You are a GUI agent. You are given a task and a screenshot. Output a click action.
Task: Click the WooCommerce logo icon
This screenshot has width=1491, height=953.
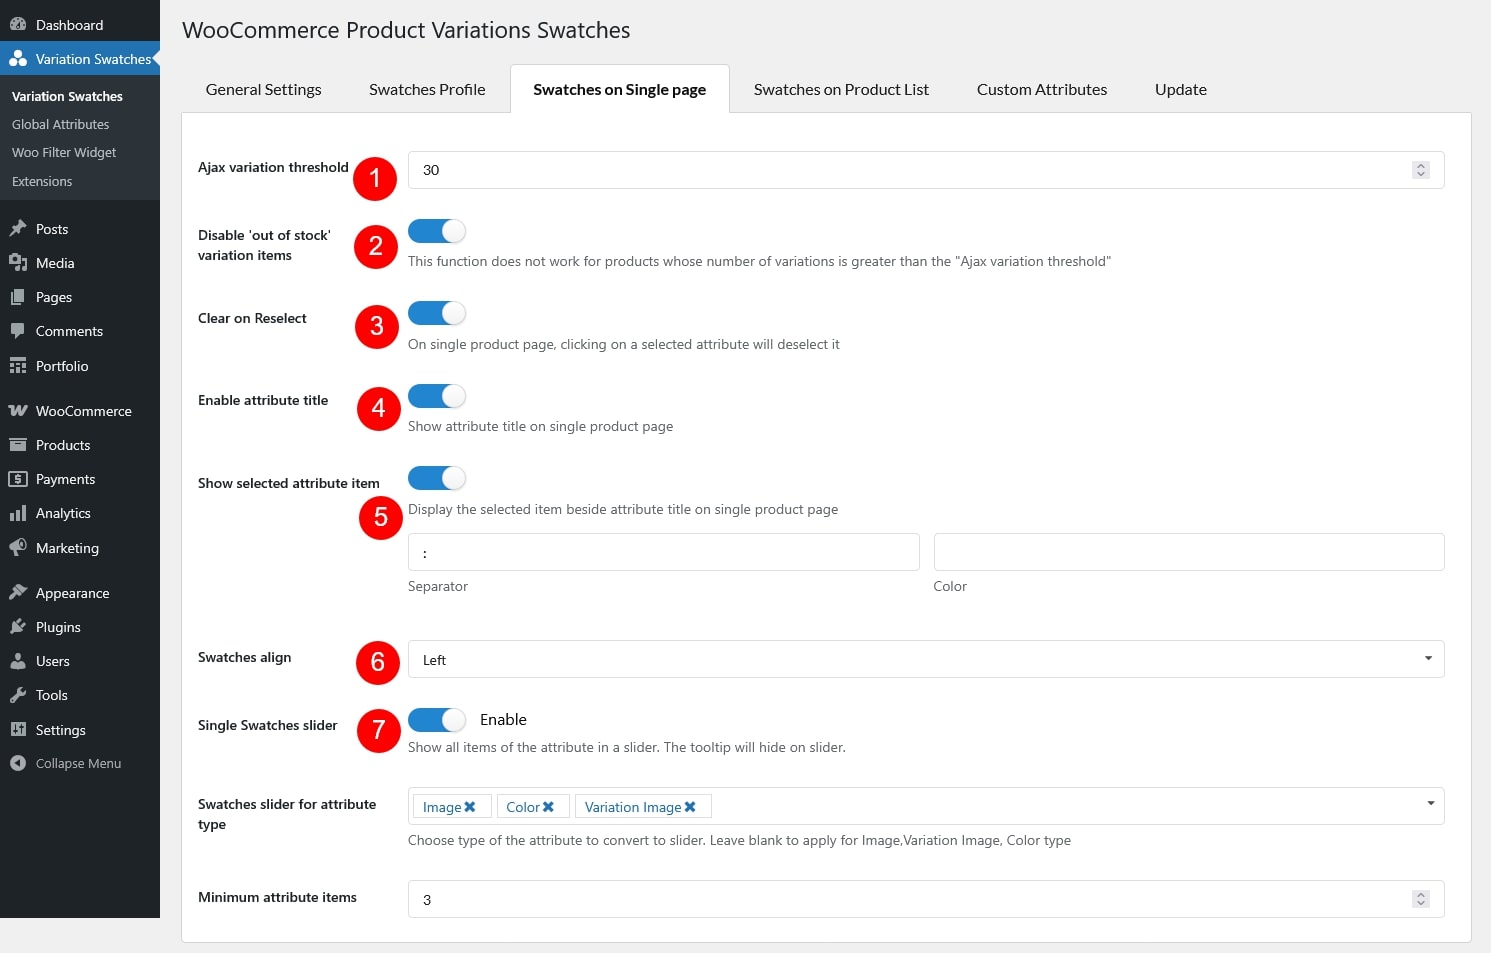(18, 411)
